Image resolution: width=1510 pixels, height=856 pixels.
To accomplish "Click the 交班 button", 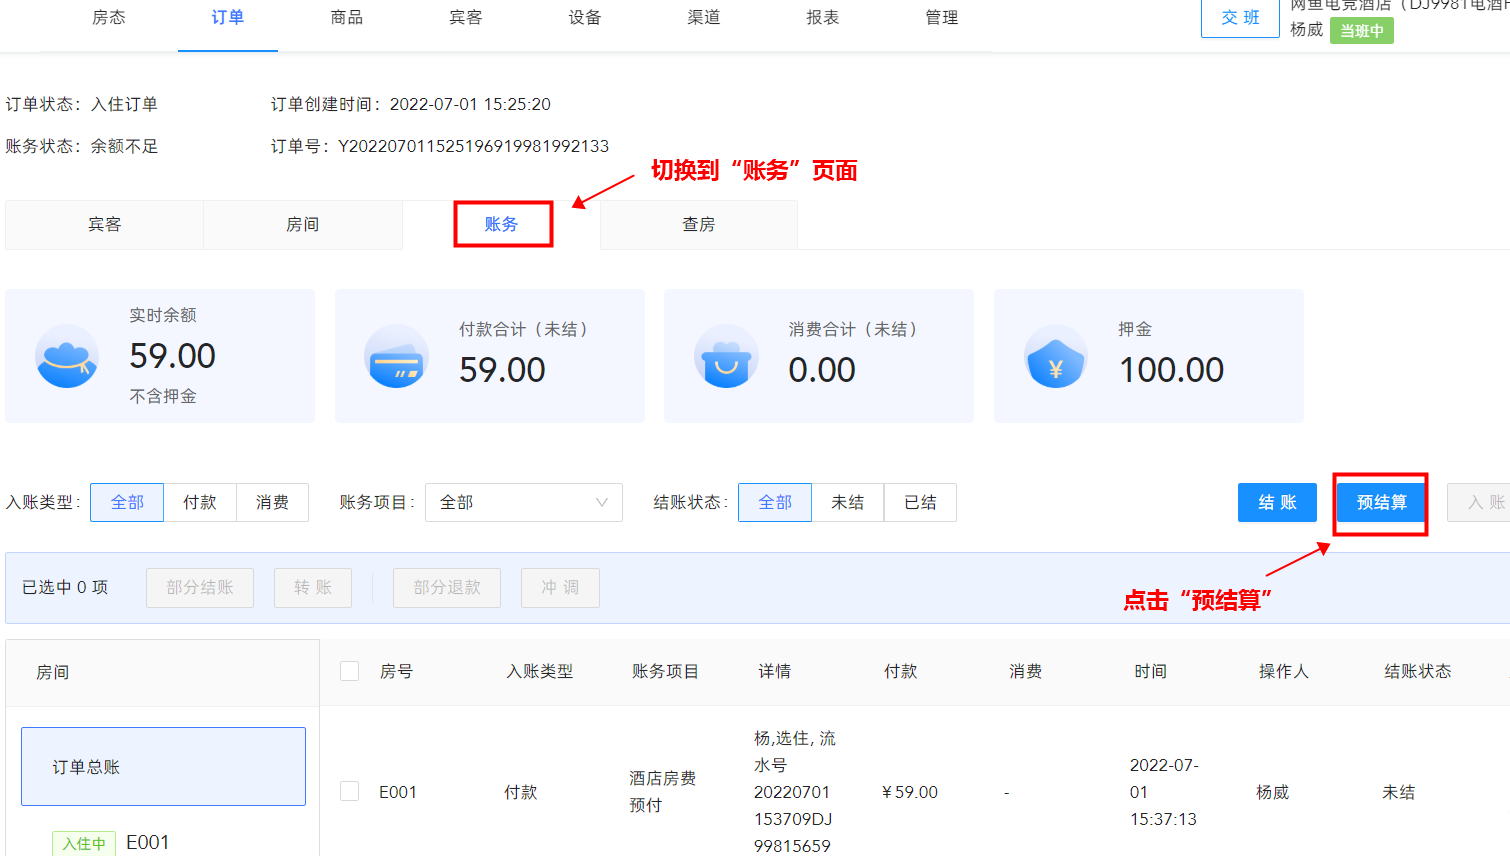I will point(1240,18).
